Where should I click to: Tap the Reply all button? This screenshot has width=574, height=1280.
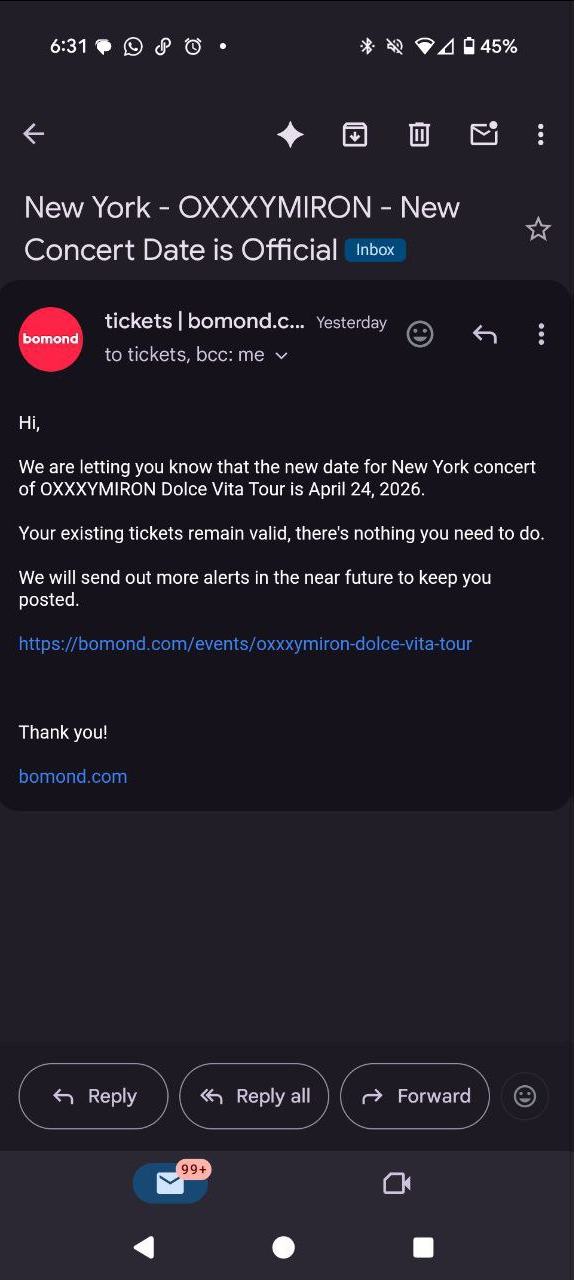[254, 1096]
